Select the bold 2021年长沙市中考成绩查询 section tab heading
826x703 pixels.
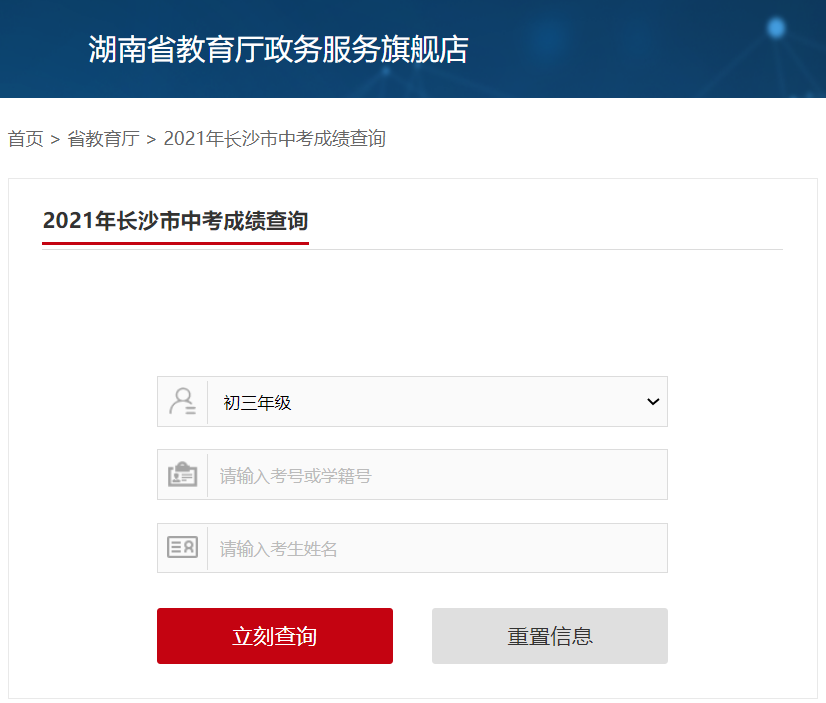click(x=175, y=221)
